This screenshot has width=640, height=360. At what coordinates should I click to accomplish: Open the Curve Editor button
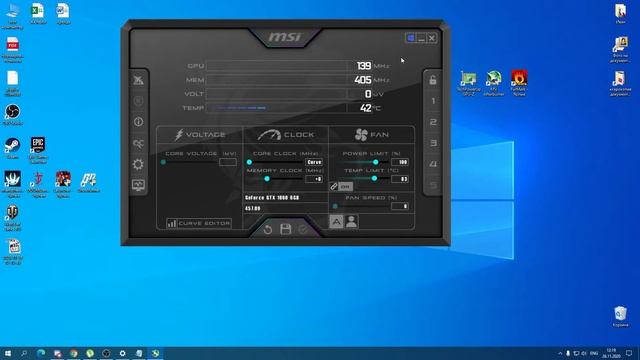tap(199, 223)
